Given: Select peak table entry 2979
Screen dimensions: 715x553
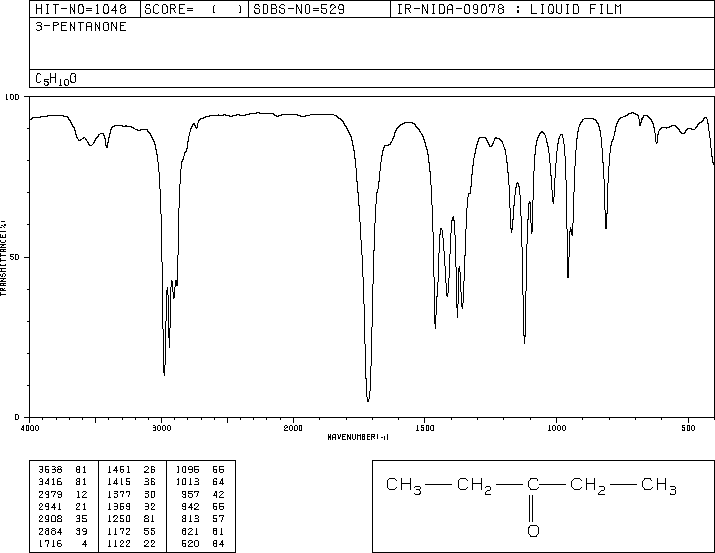Looking at the screenshot, I should click(x=50, y=494).
